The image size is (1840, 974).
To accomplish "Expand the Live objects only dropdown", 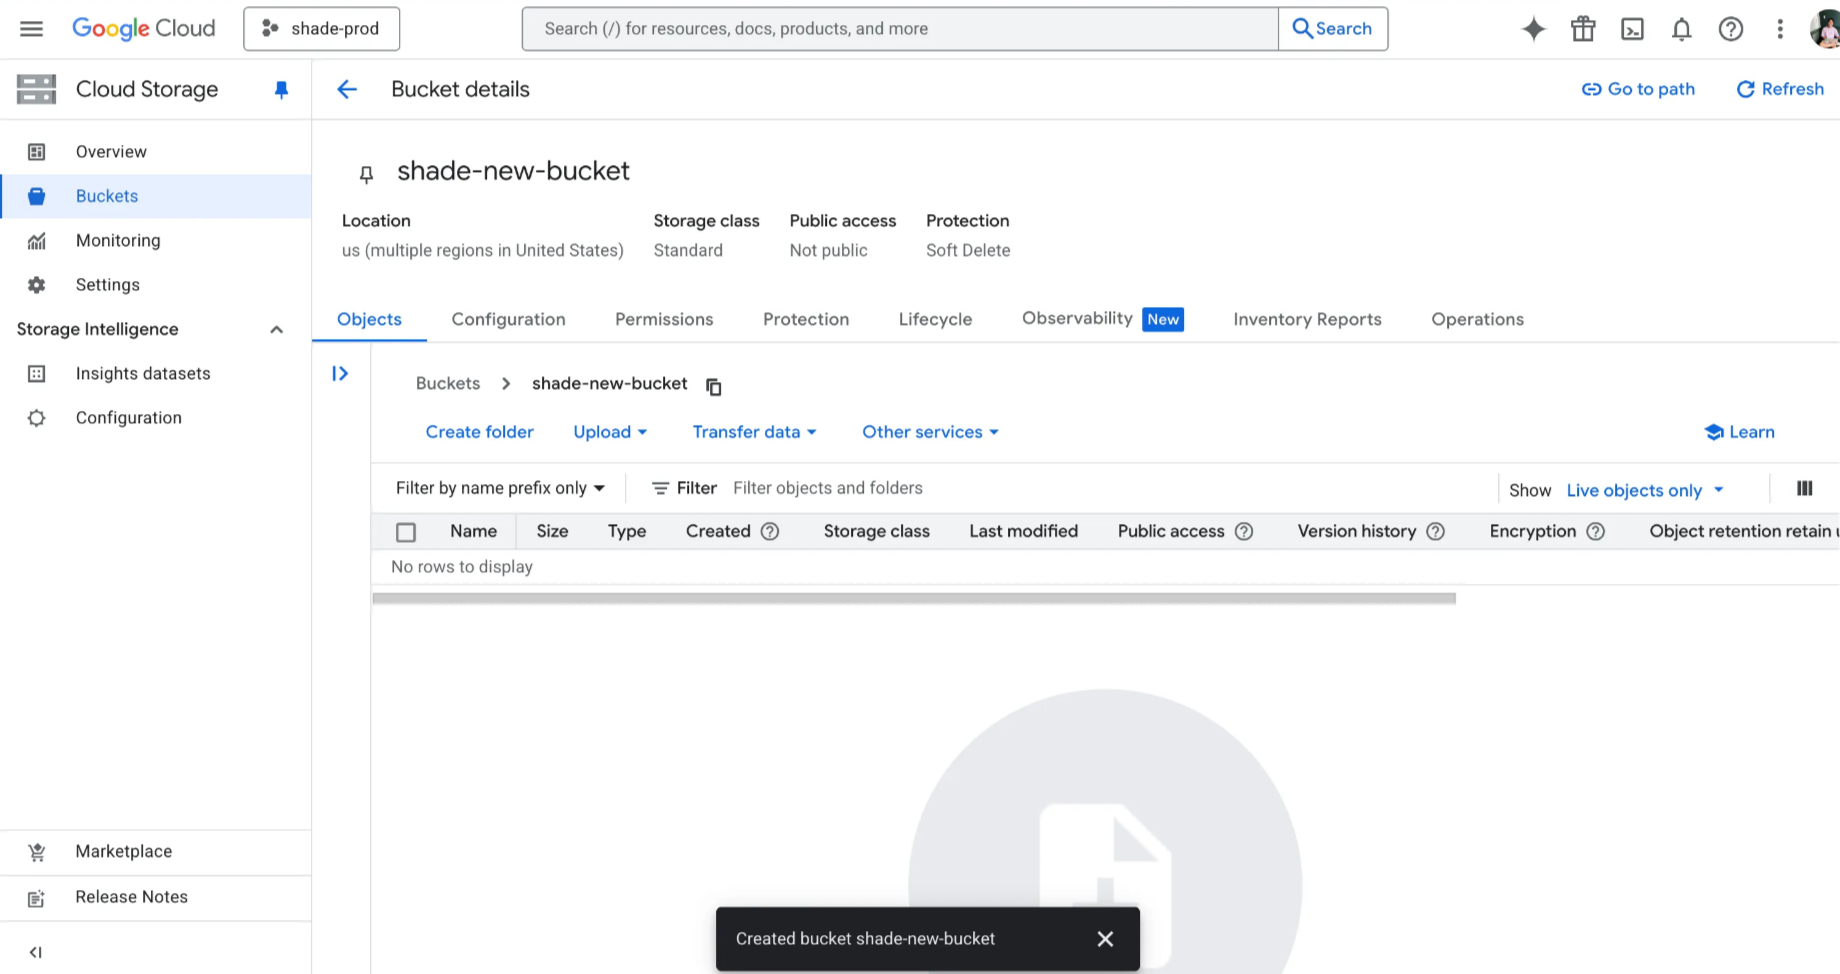I will (1645, 490).
